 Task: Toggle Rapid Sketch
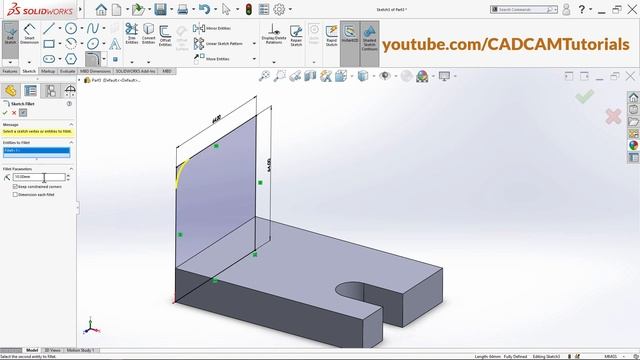point(331,35)
